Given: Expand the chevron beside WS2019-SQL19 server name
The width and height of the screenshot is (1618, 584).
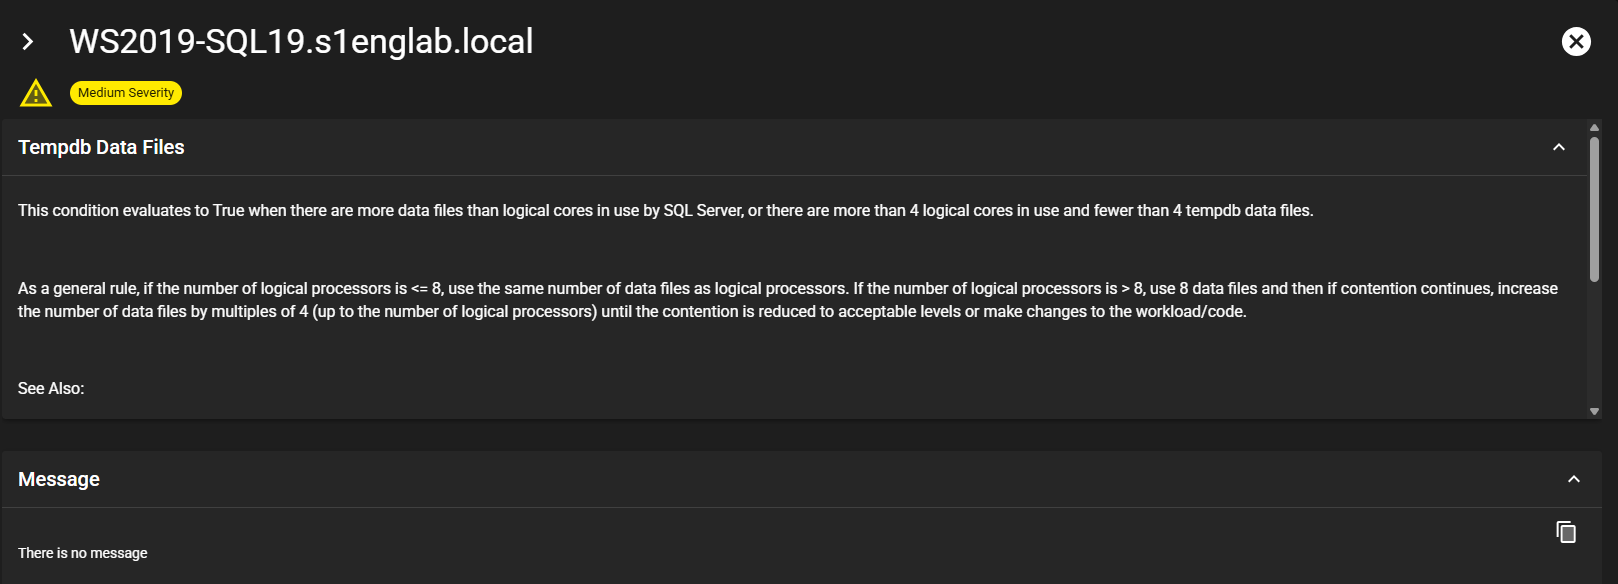Looking at the screenshot, I should point(28,42).
